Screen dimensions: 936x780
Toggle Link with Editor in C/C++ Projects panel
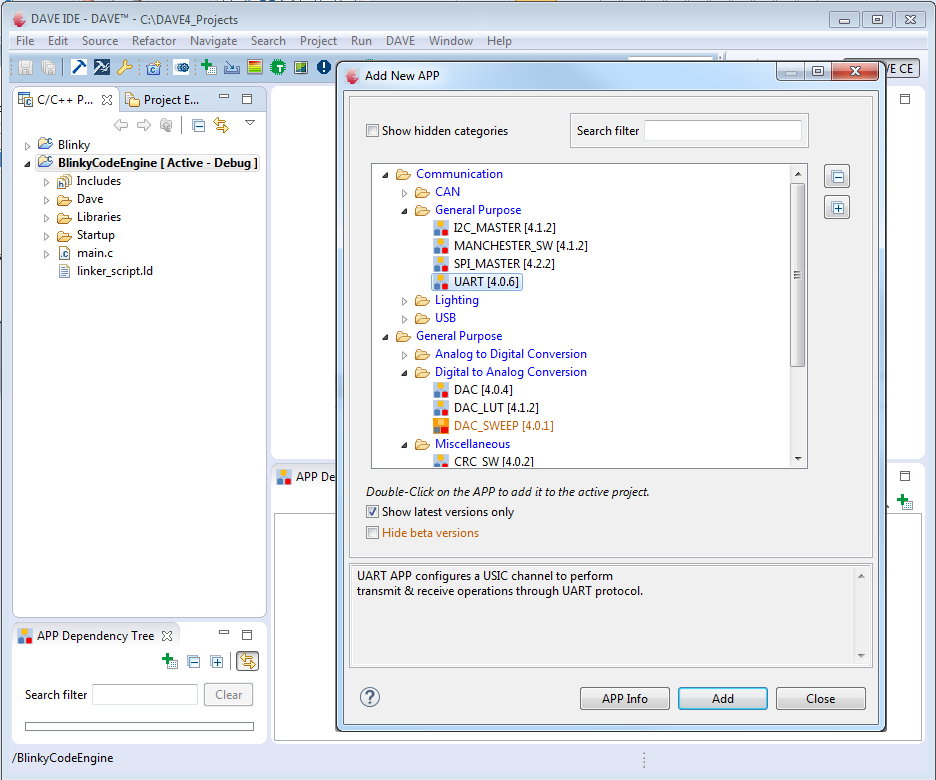(221, 125)
